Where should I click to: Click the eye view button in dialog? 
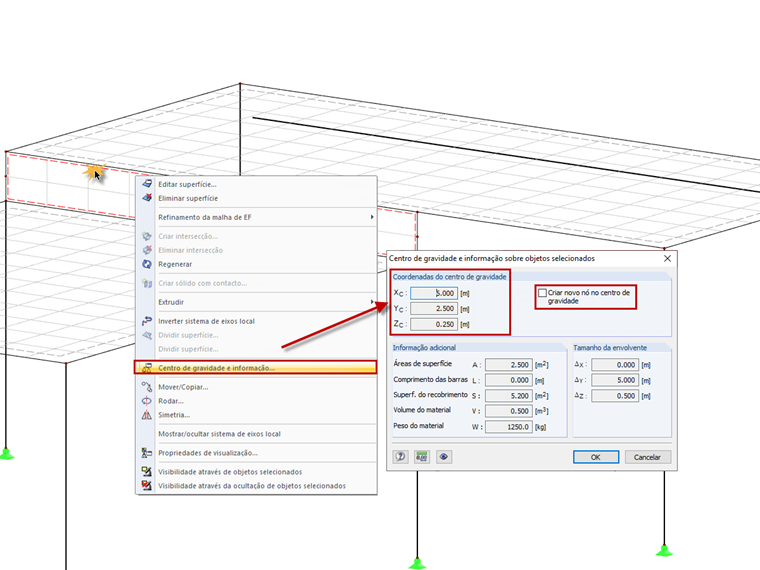[x=444, y=457]
